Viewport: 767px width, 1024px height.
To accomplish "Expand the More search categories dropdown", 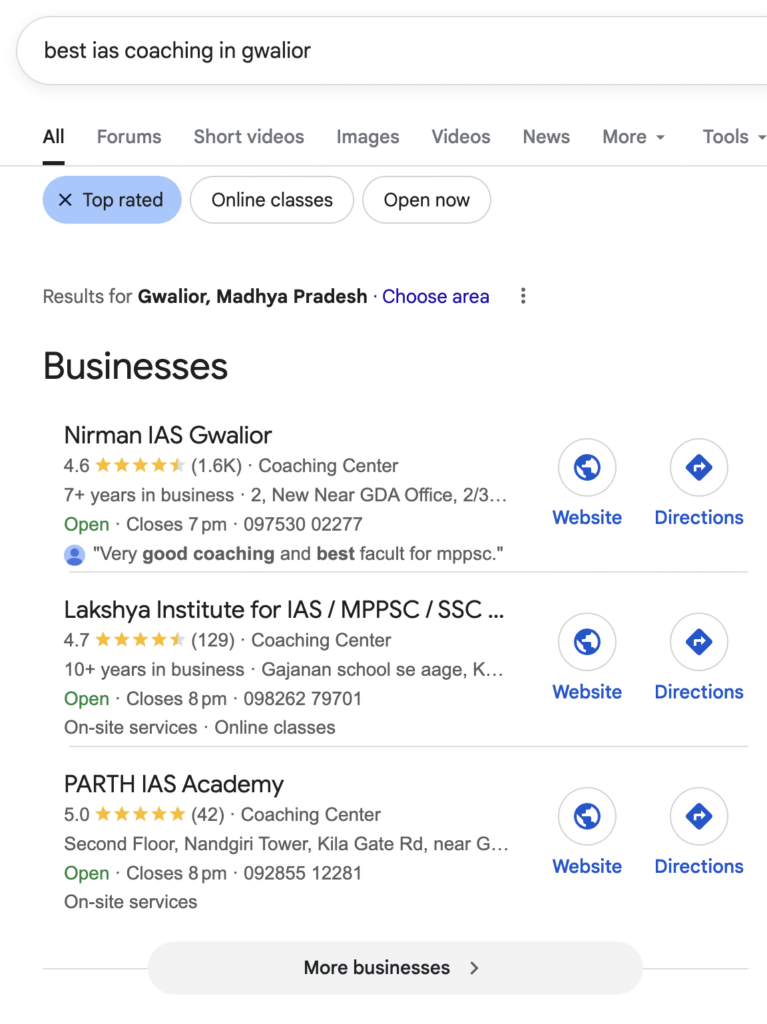I will point(634,137).
